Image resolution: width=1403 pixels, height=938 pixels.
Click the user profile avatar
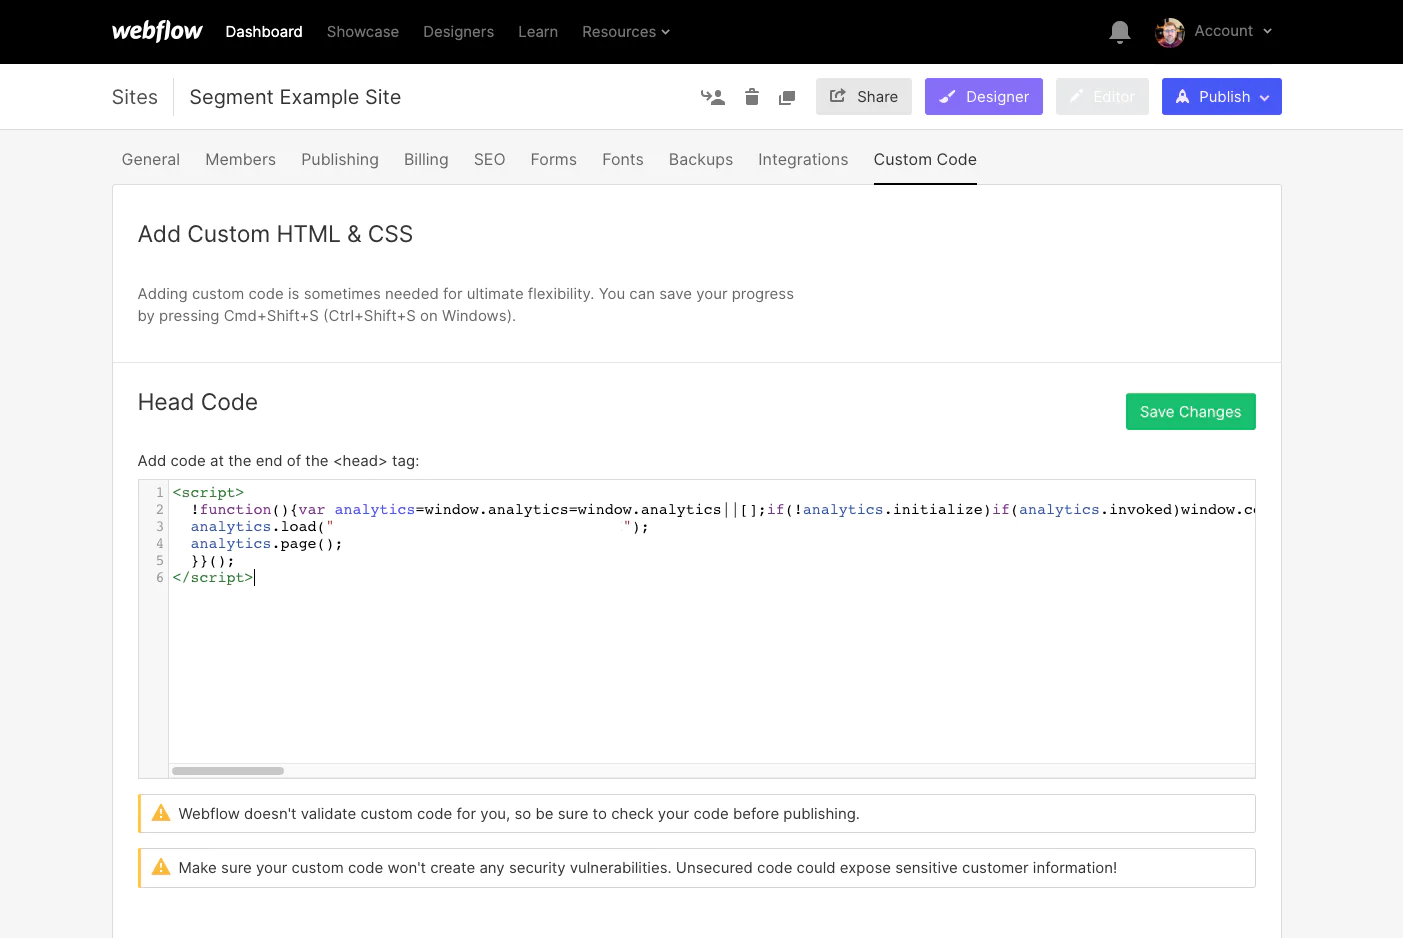pos(1169,32)
